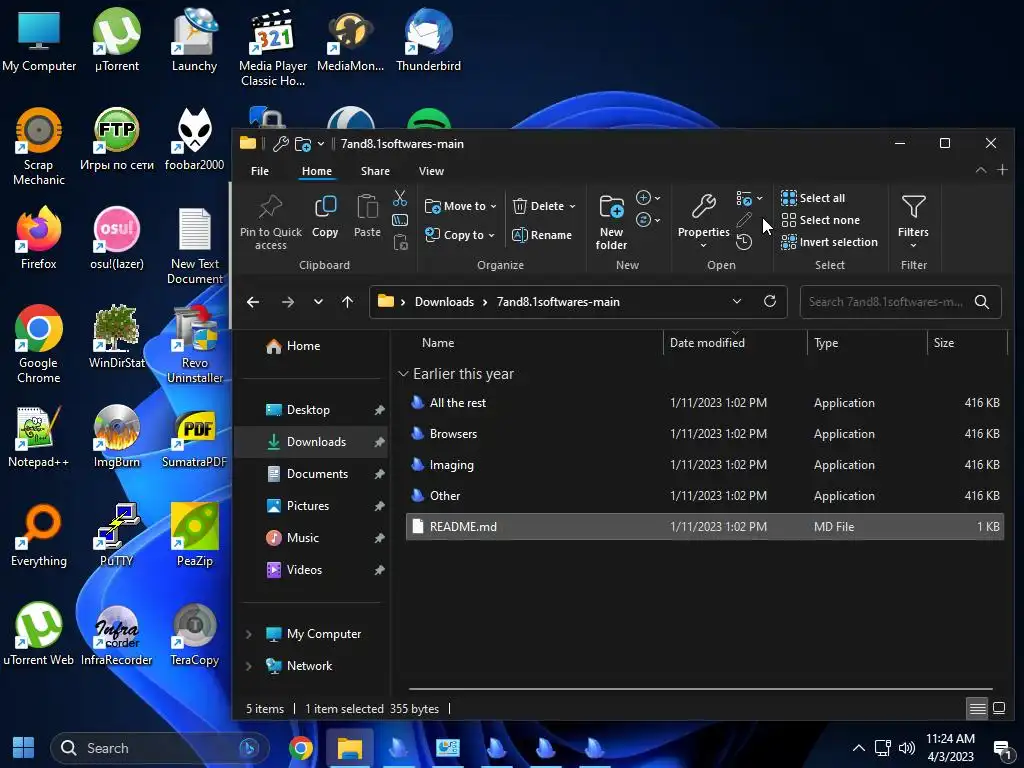Click Invert selection in the ribbon
Screen dimensions: 1024x768
coord(829,242)
